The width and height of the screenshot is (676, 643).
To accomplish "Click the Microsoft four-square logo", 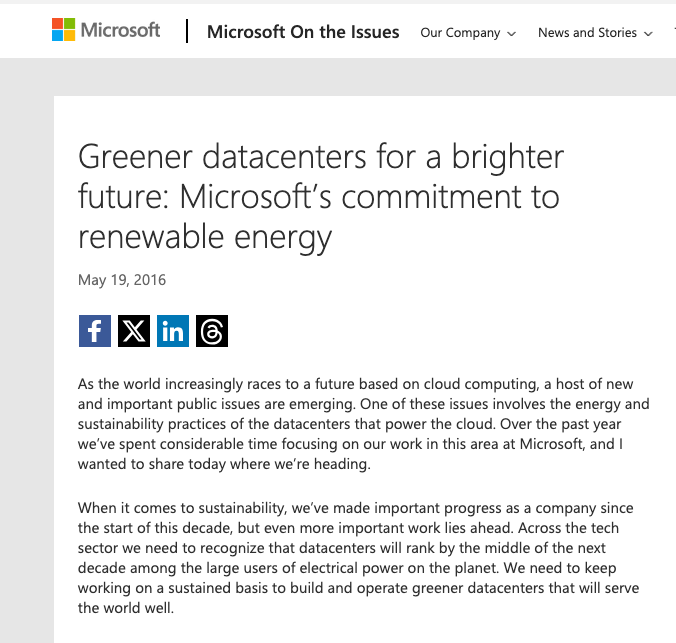I will (63, 31).
